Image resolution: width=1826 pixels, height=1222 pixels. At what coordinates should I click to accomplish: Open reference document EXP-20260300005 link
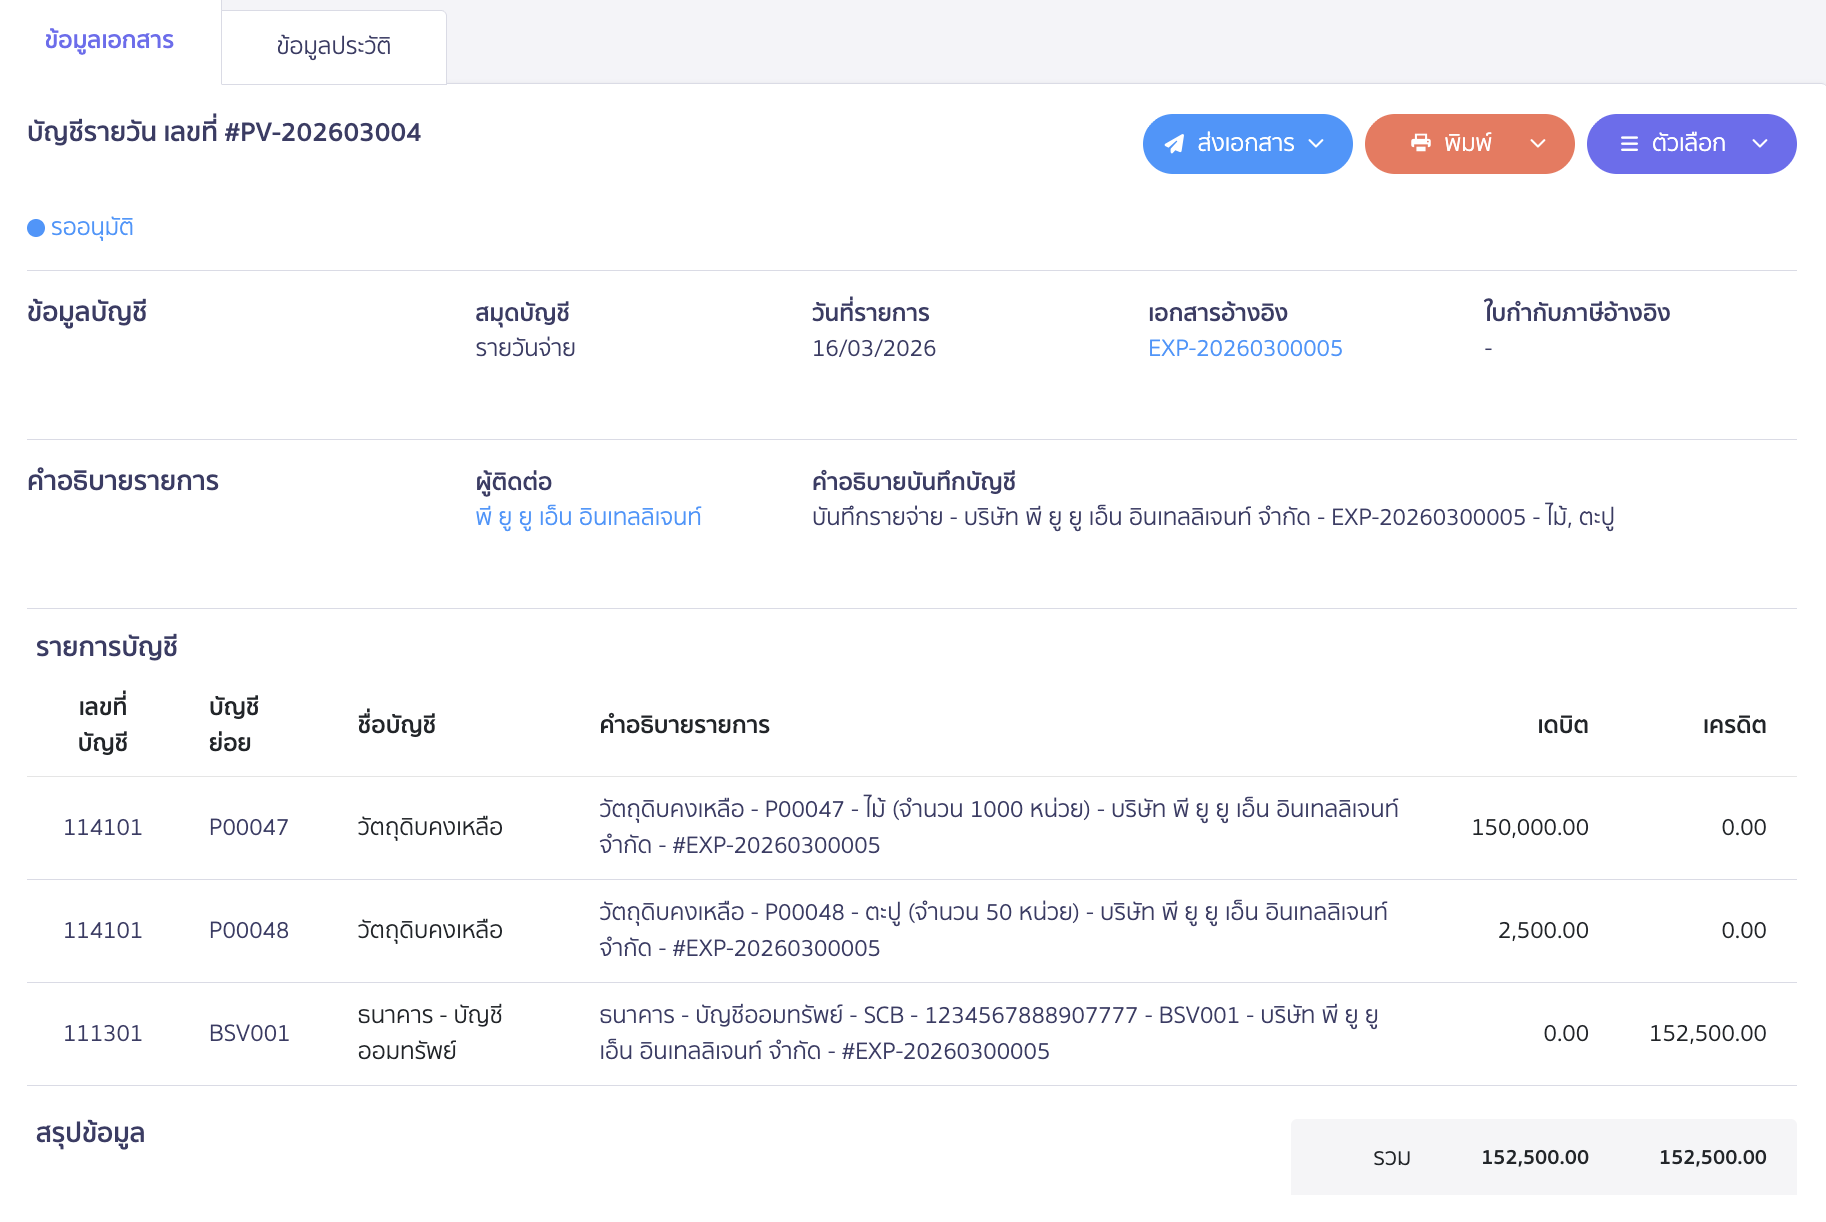(x=1245, y=348)
